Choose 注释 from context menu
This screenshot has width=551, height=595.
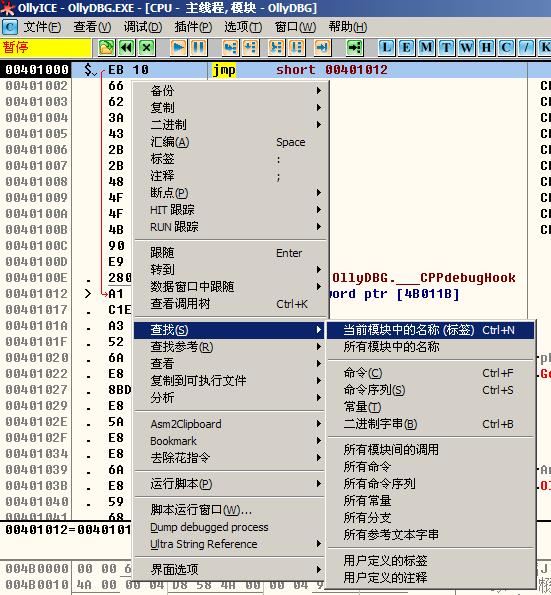click(231, 176)
